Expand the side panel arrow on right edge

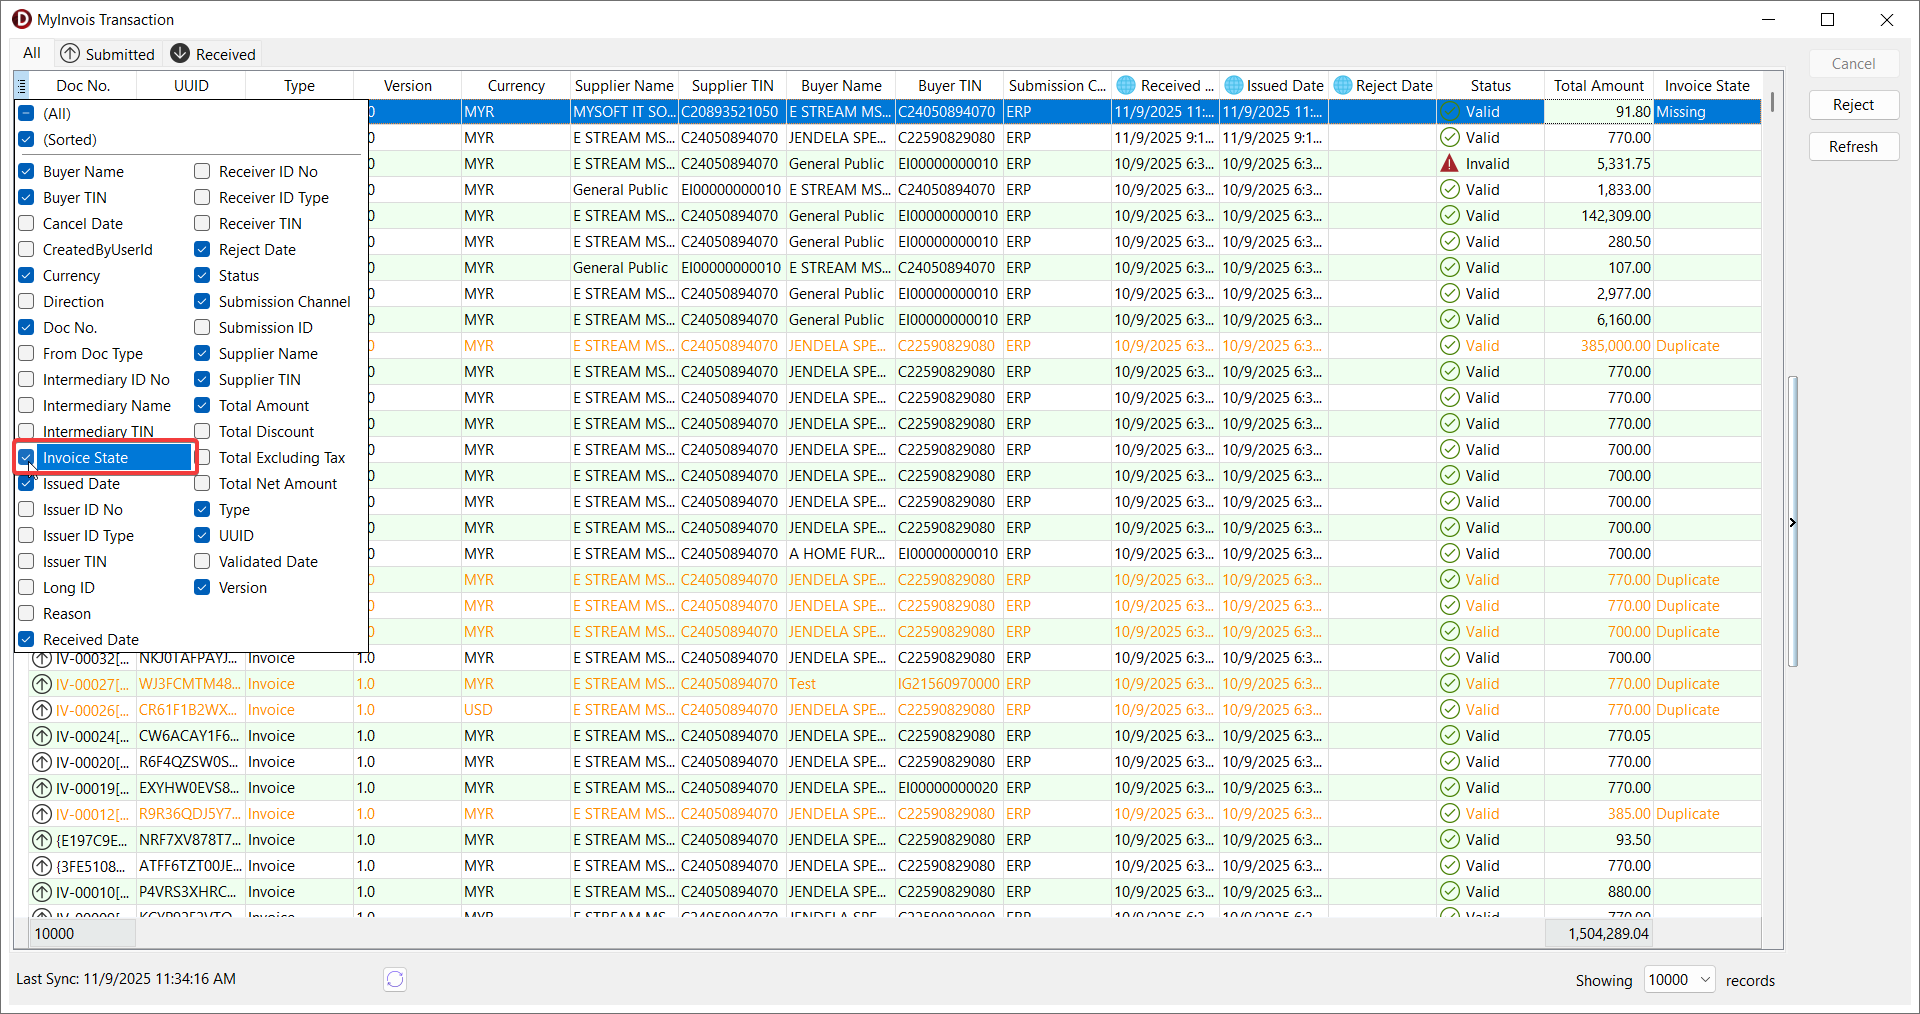[x=1792, y=522]
